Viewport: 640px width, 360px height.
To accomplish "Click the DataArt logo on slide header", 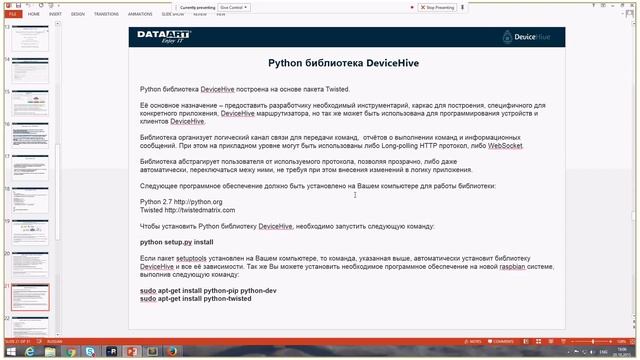I will [x=164, y=36].
